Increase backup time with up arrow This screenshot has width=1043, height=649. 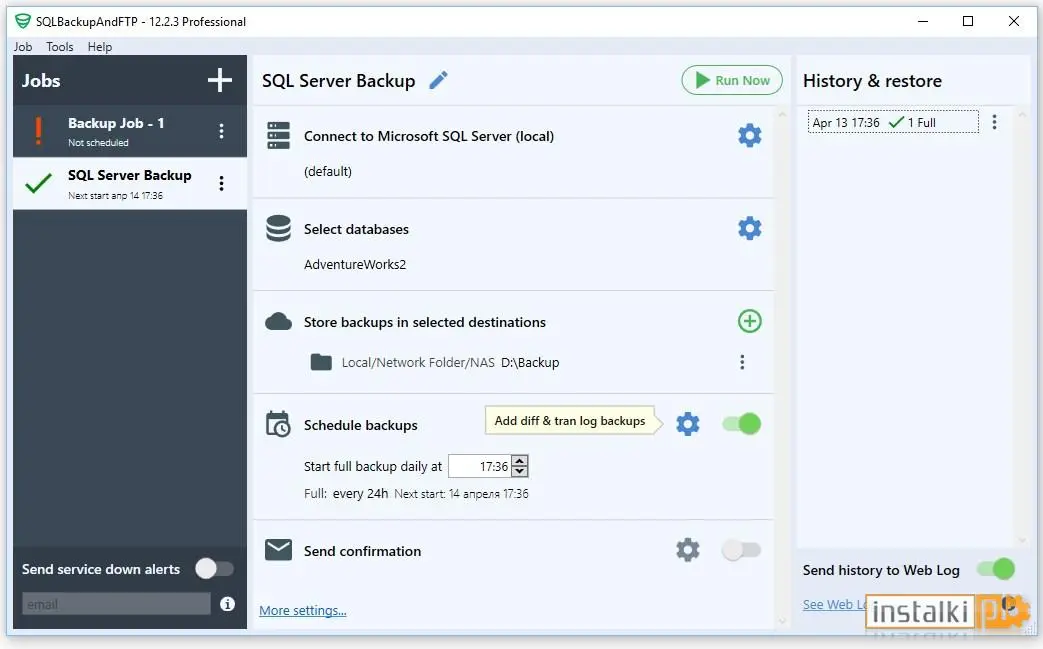click(520, 460)
